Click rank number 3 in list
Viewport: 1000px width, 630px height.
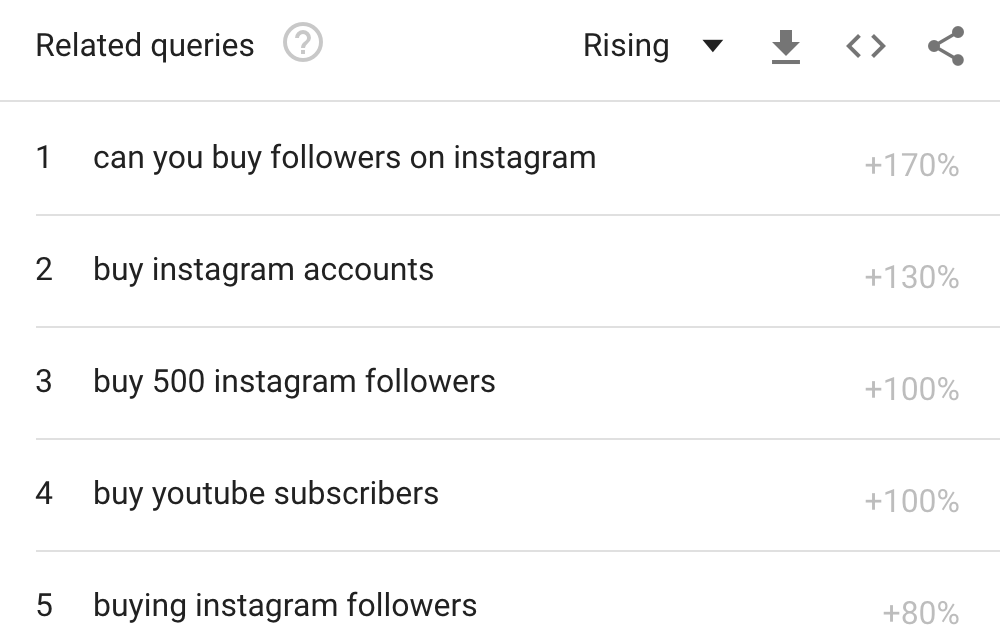pyautogui.click(x=43, y=381)
